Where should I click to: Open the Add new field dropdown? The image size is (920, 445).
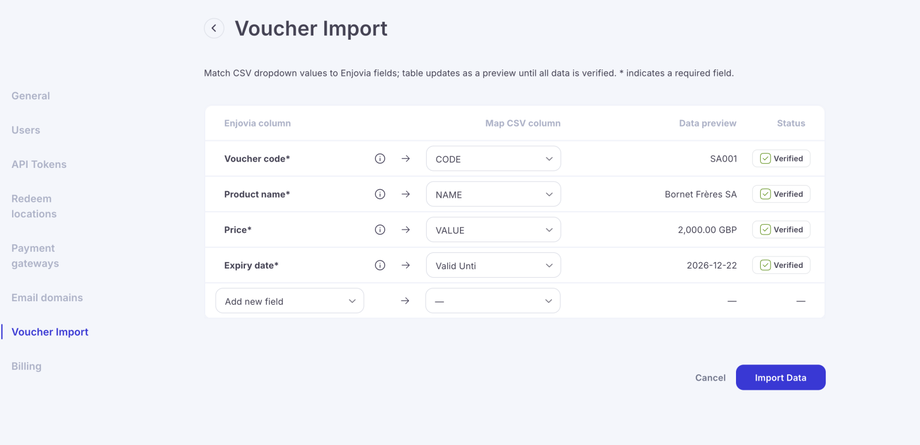coord(289,301)
